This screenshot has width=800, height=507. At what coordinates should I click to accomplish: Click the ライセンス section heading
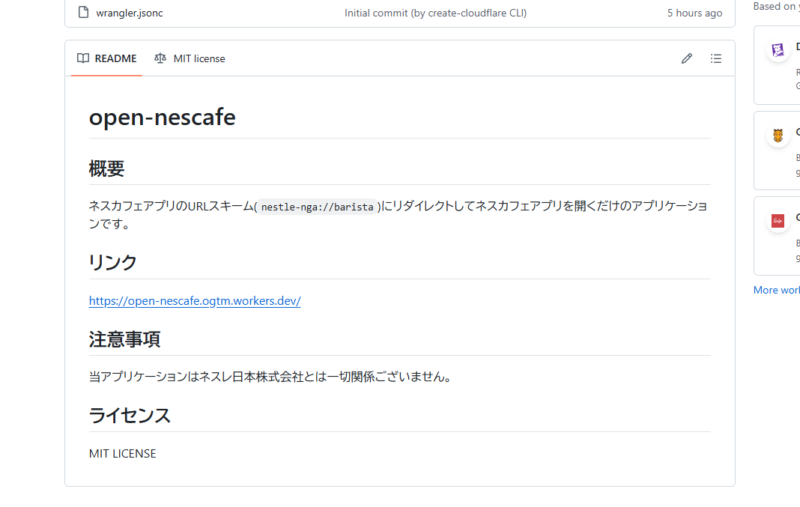[130, 415]
